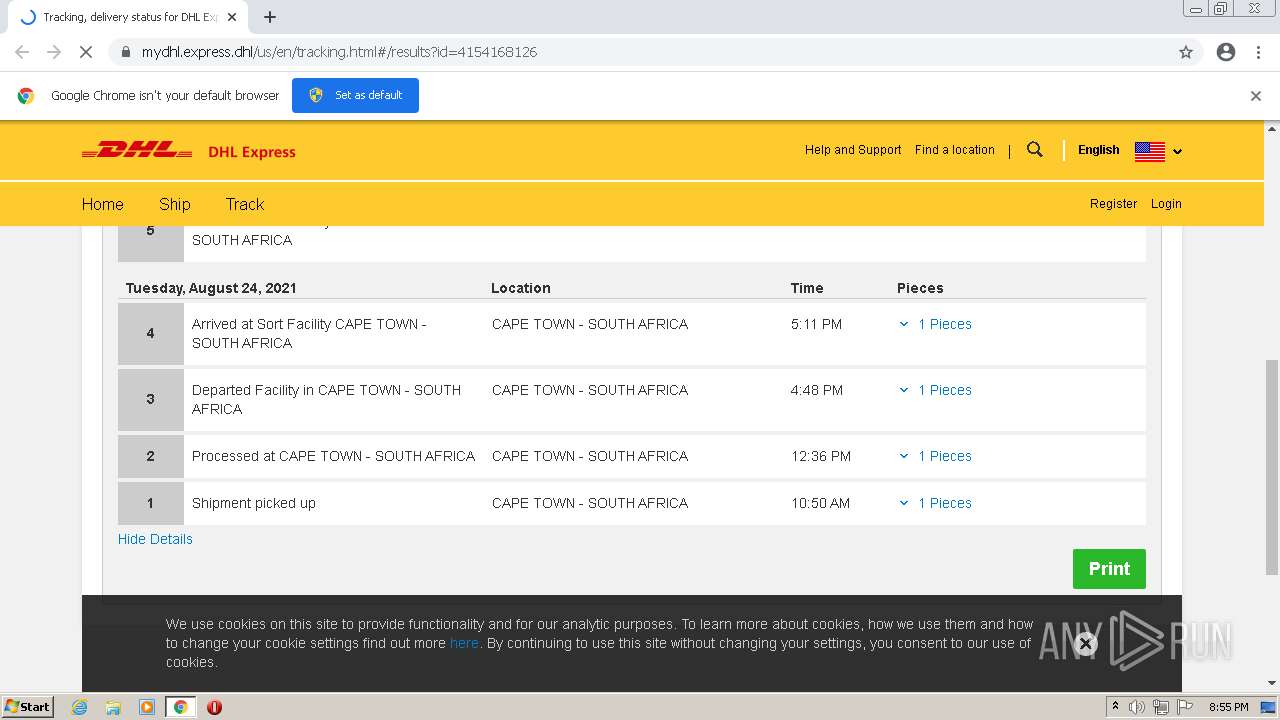Click the Pieces column header

(920, 288)
